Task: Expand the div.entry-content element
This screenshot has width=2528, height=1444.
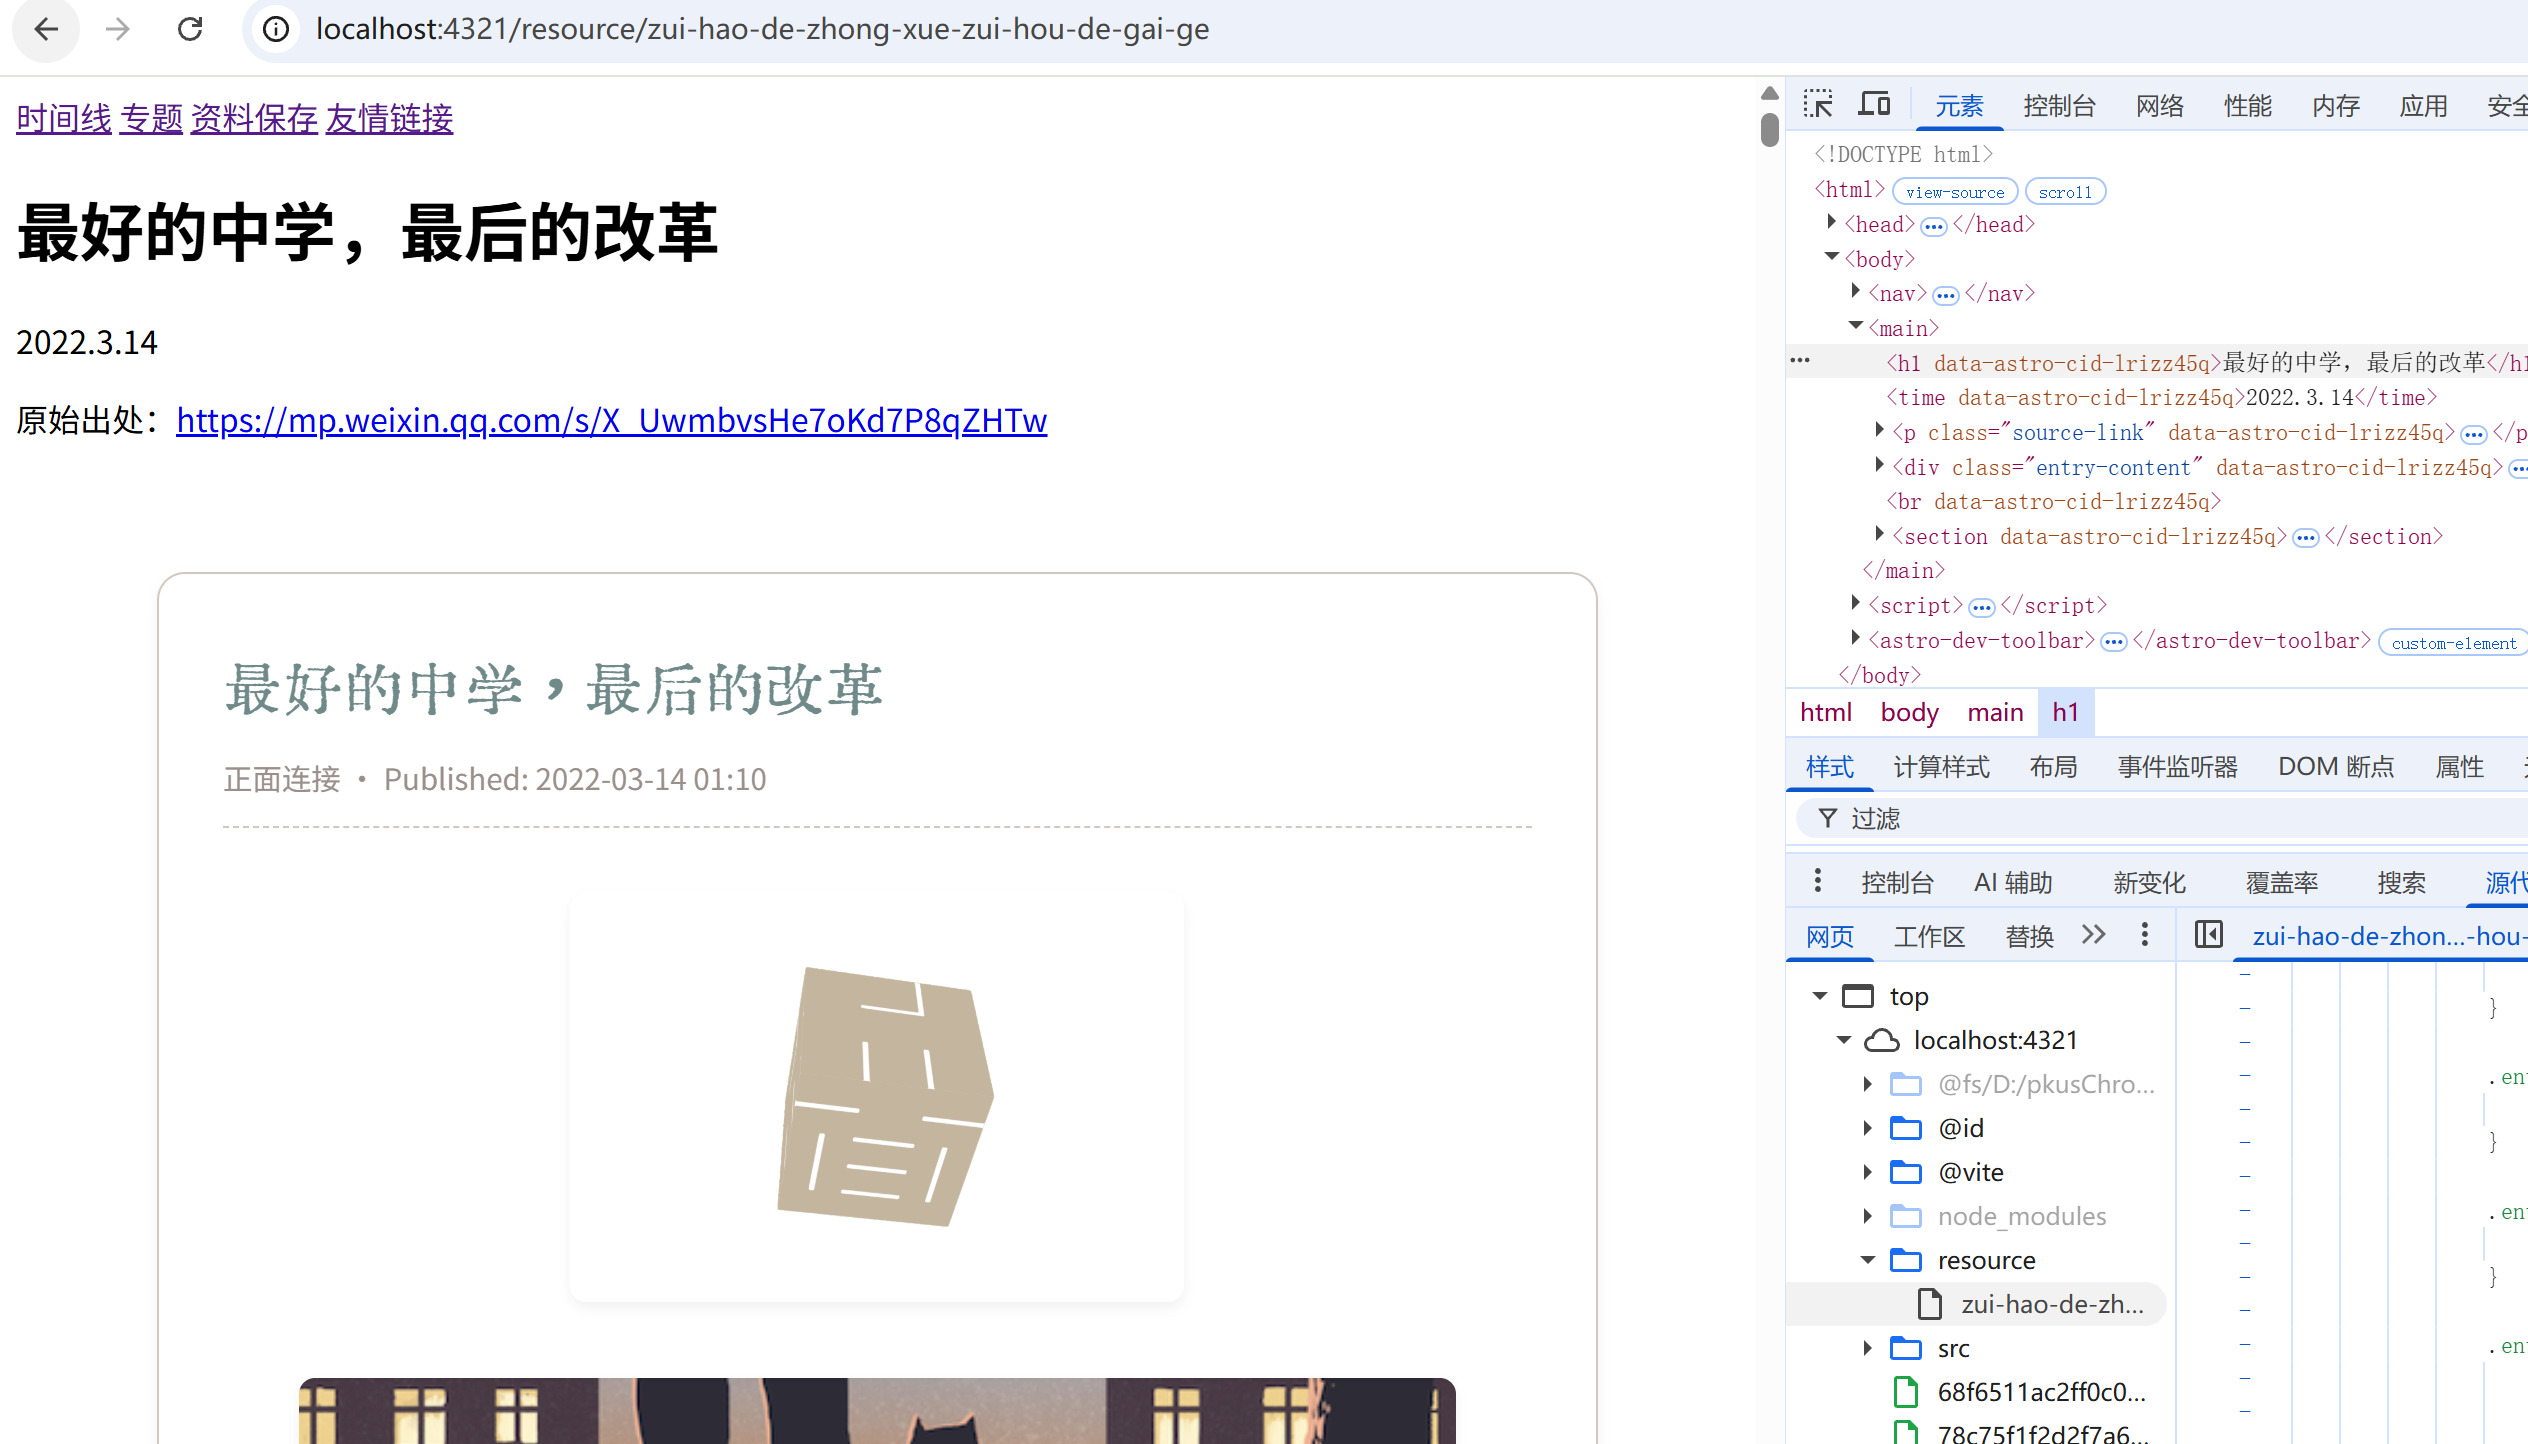Action: tap(1879, 465)
